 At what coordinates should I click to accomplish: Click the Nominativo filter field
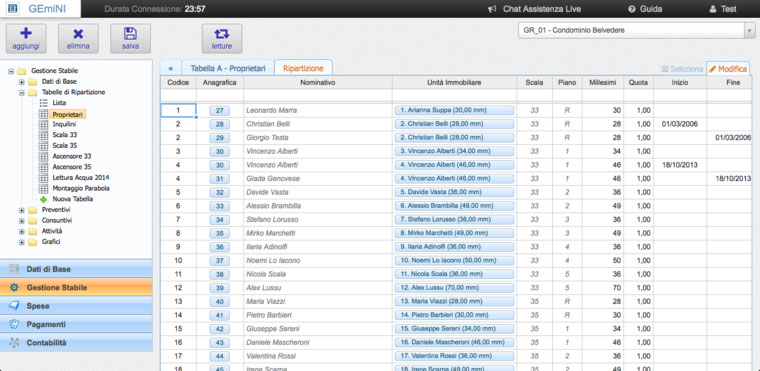point(318,95)
